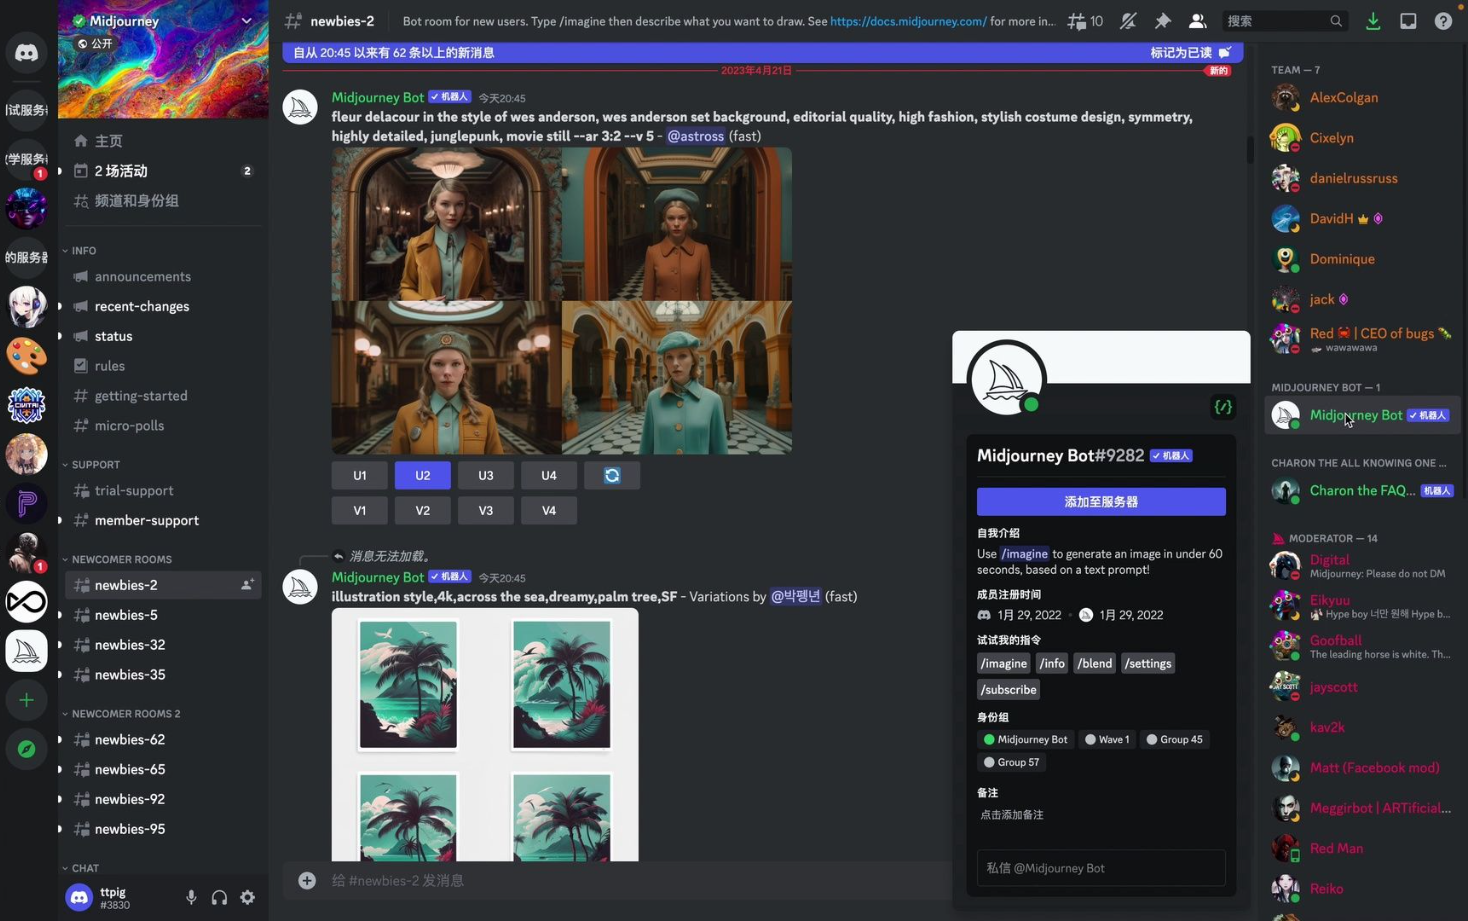Open the status channel
This screenshot has width=1468, height=921.
coord(163,337)
